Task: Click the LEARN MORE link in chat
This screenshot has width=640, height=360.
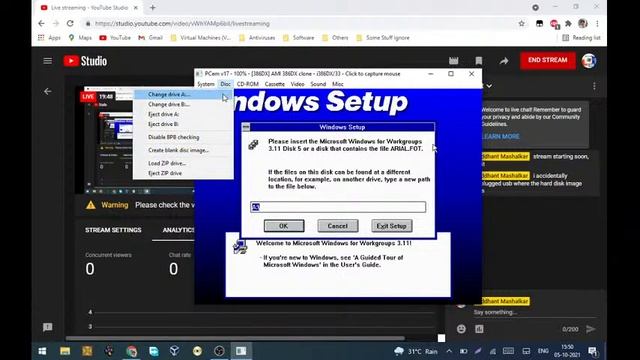Action: pyautogui.click(x=500, y=137)
